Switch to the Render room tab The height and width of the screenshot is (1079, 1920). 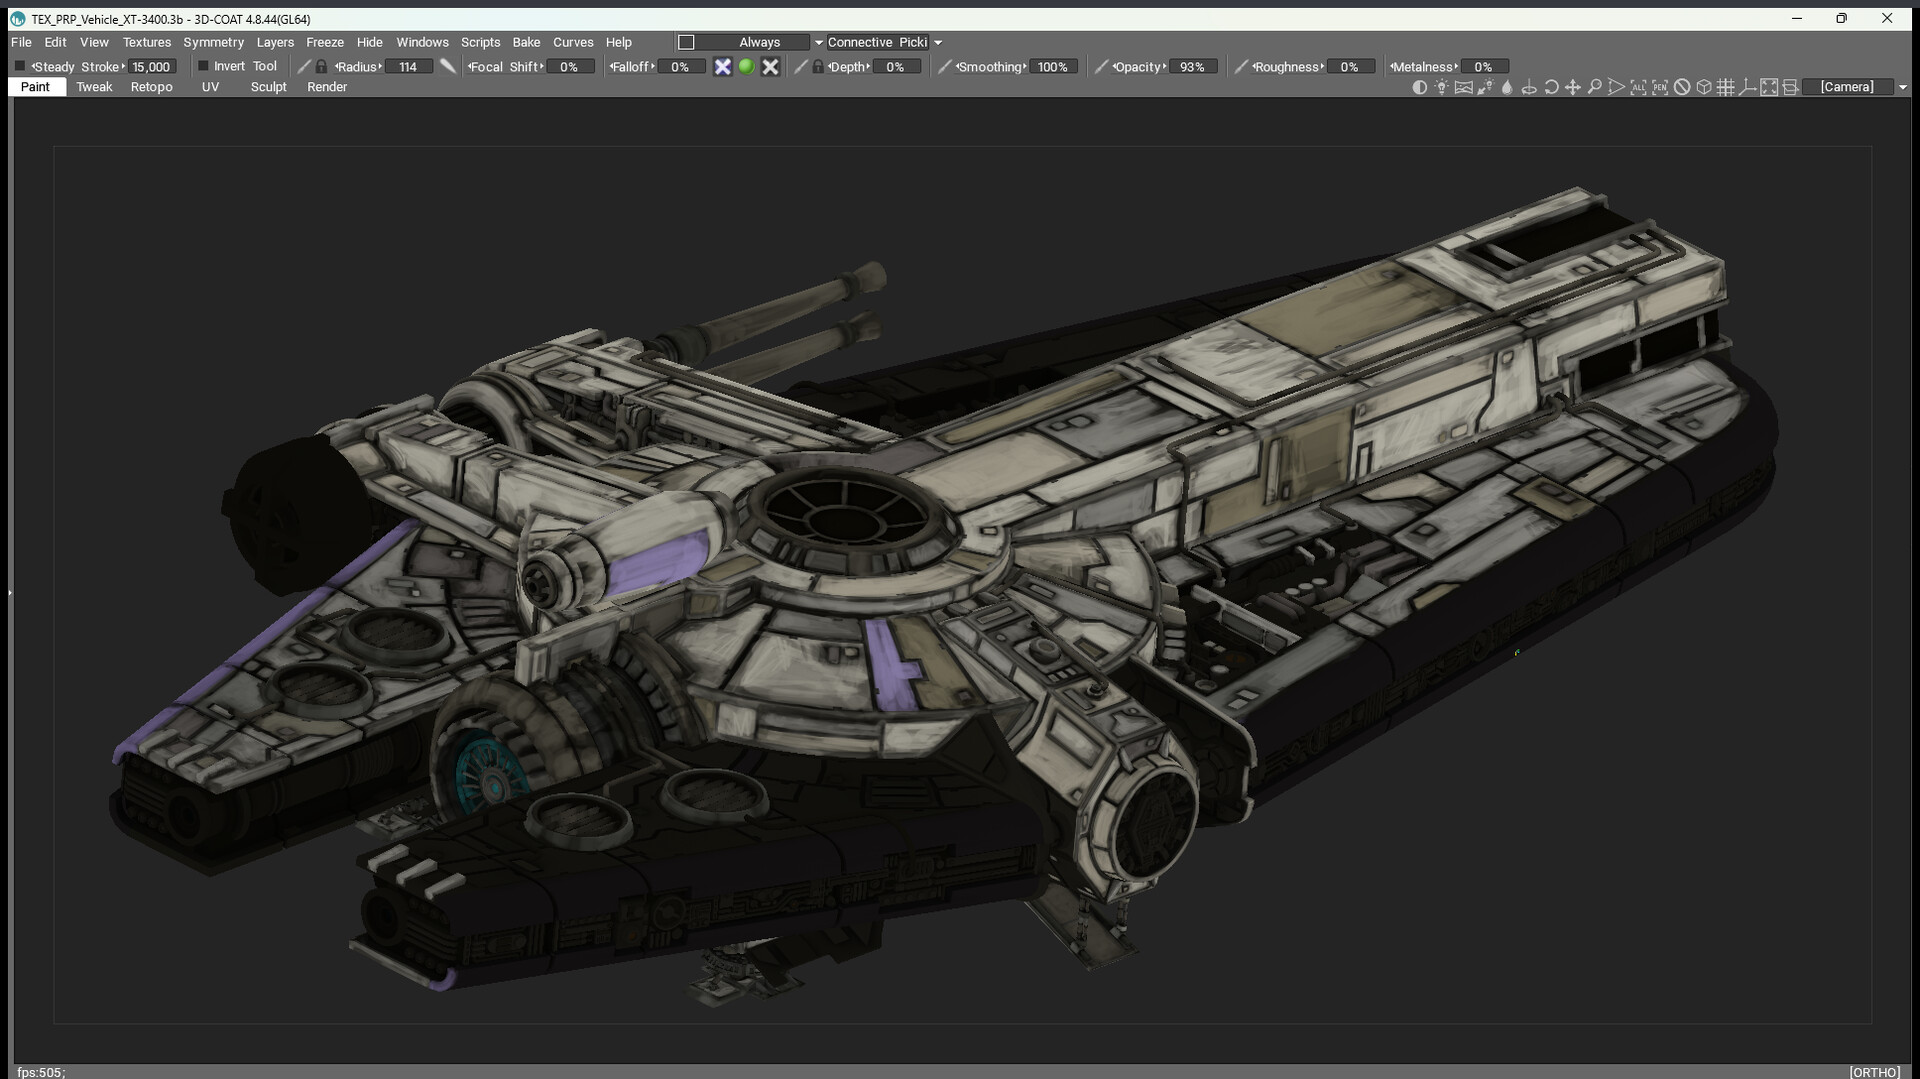point(328,87)
